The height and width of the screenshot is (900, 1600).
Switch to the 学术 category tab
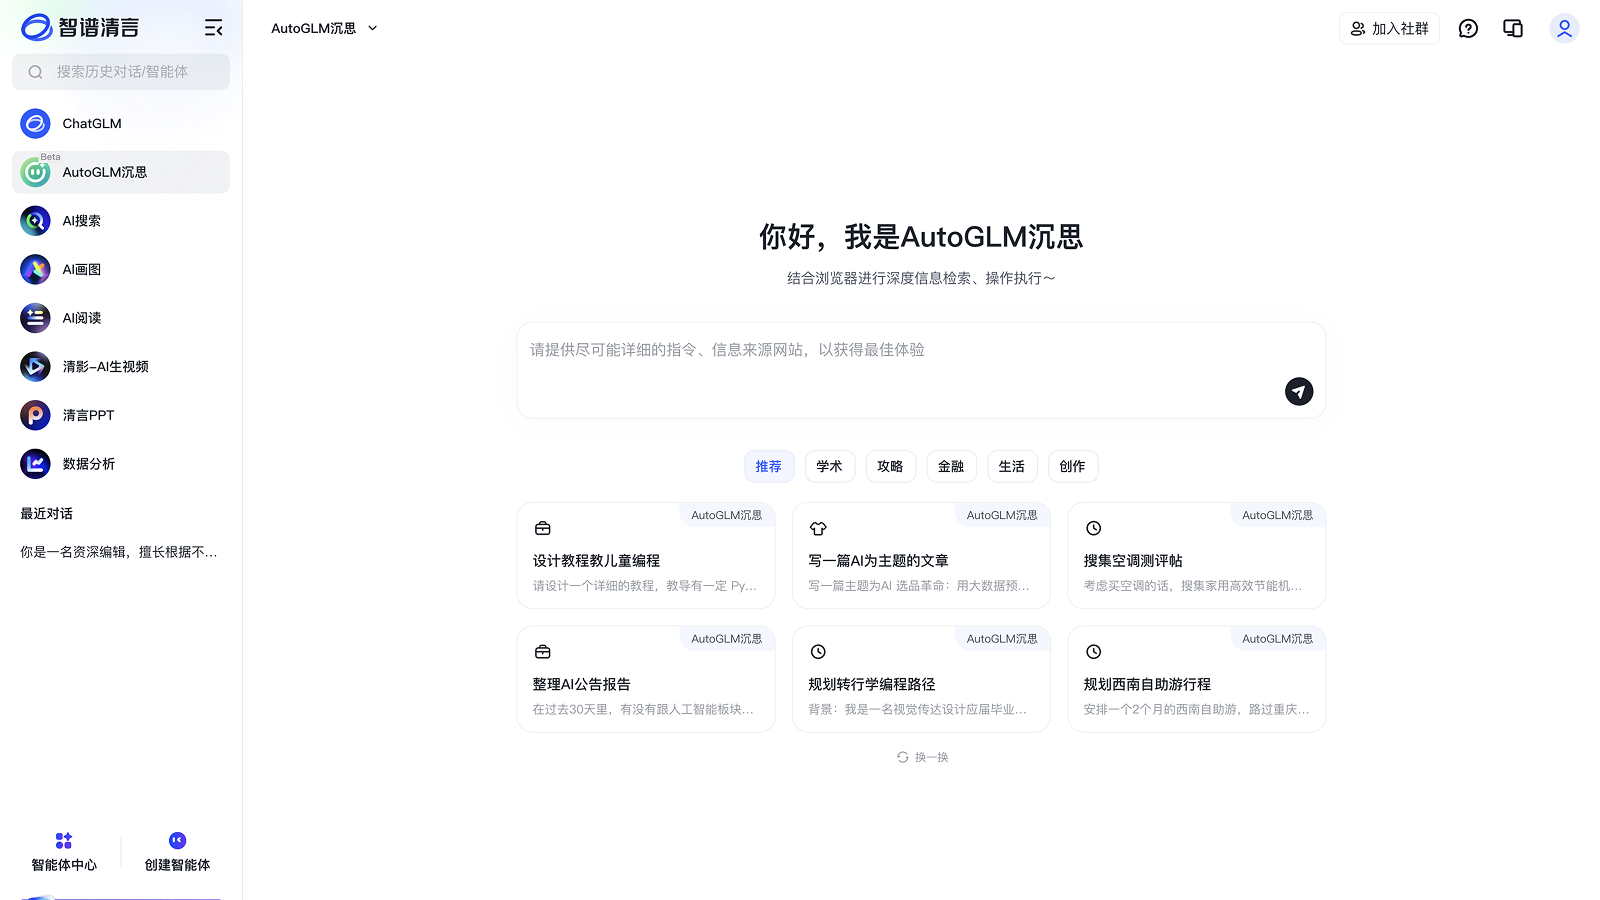tap(829, 466)
